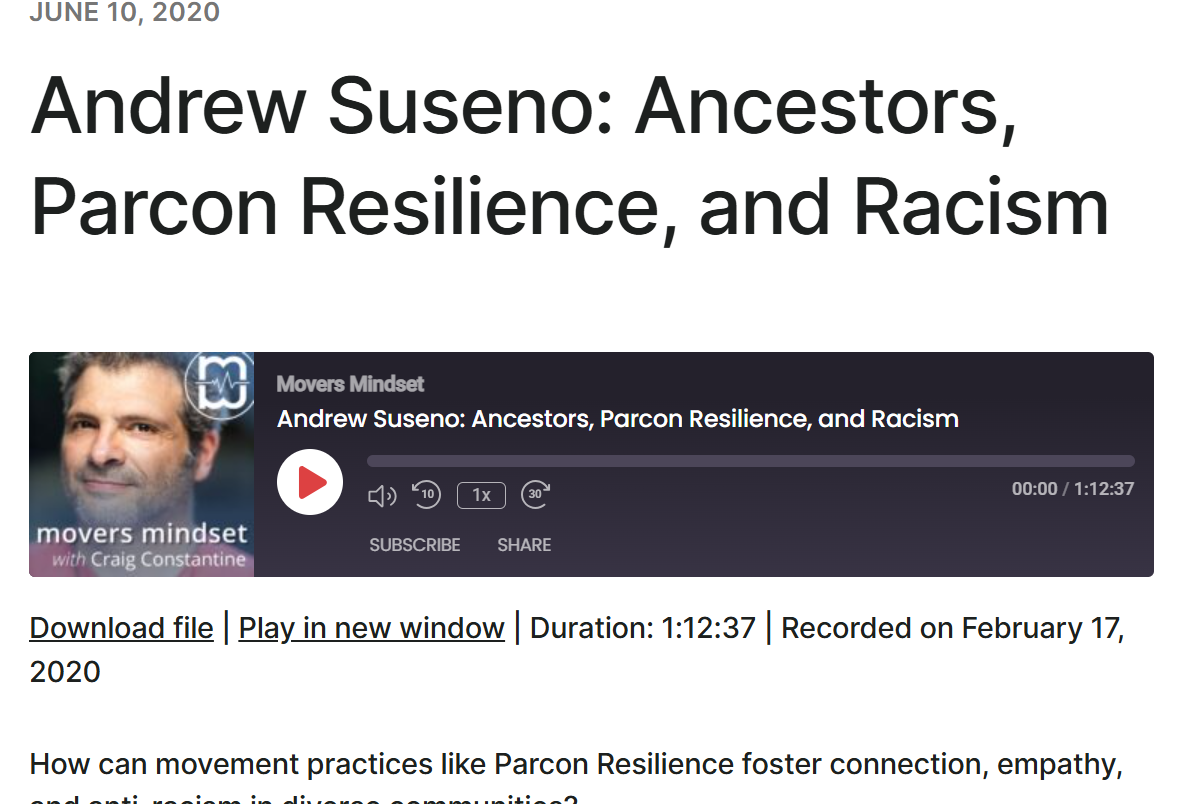This screenshot has height=804, width=1203.
Task: Click the podcast cover artwork thumbnail
Action: (141, 464)
